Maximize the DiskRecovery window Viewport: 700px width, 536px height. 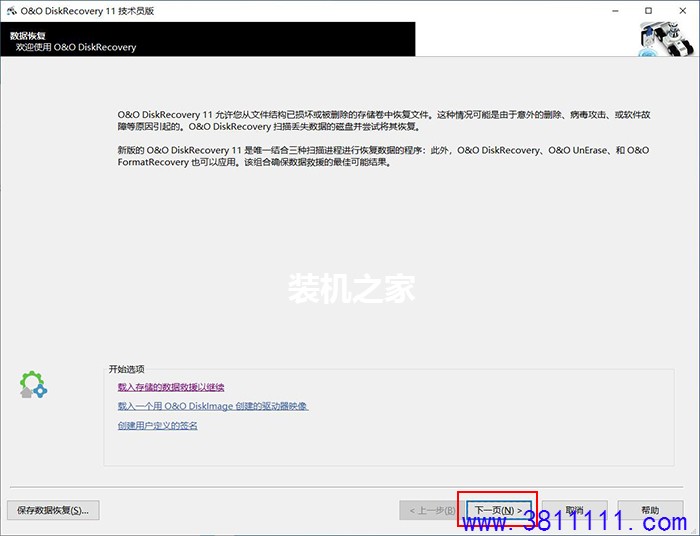coord(649,11)
